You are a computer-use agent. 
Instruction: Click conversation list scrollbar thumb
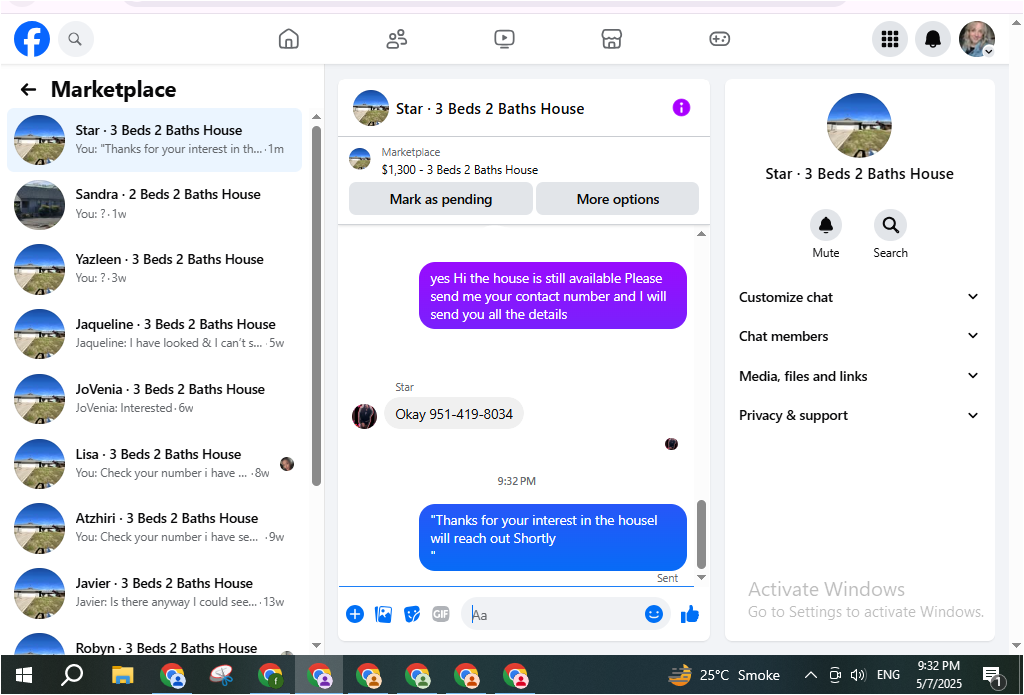pos(316,306)
